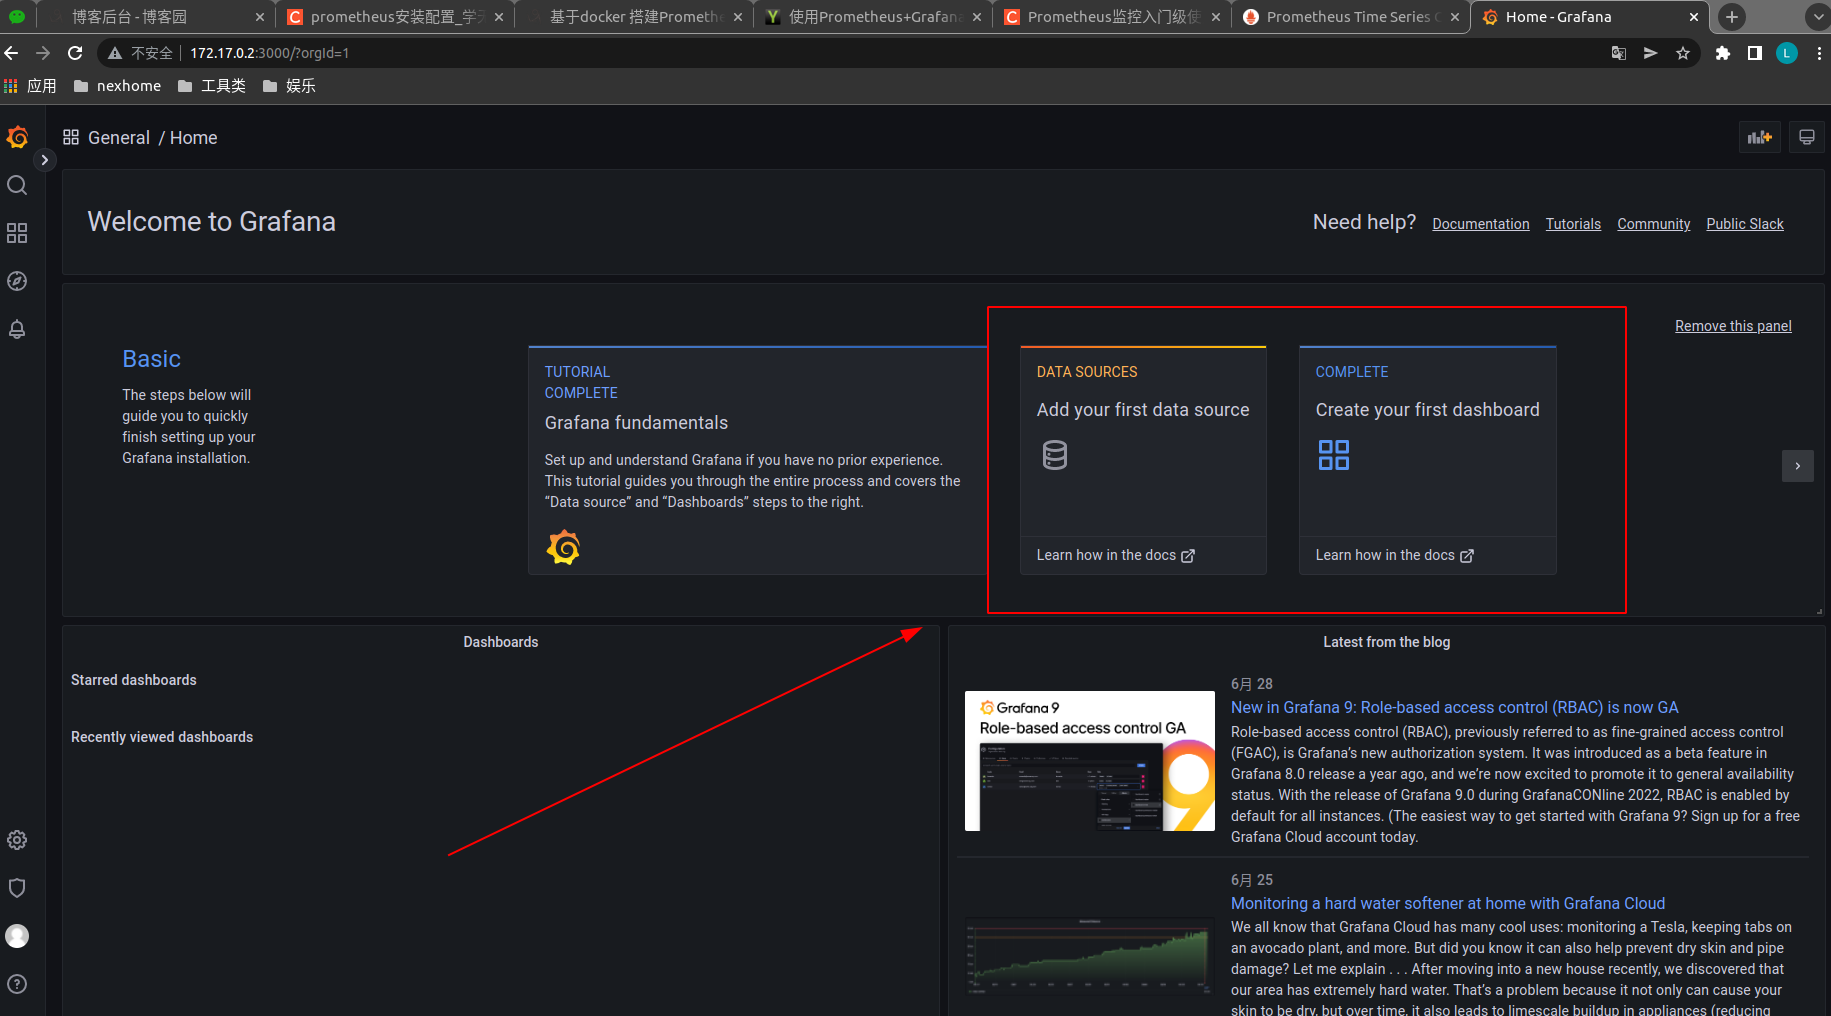Open Learn how in docs for data source
Screen dimensions: 1831x1016
(x=1115, y=555)
